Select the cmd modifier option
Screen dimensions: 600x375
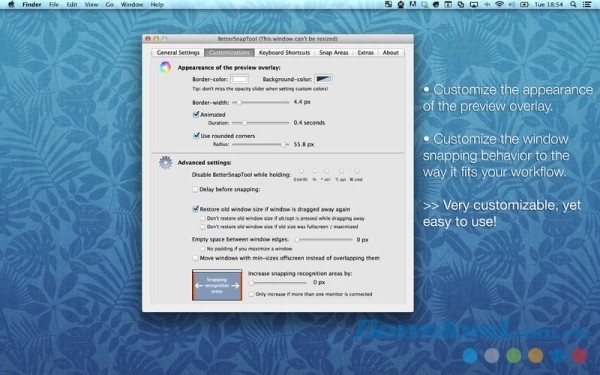[357, 171]
